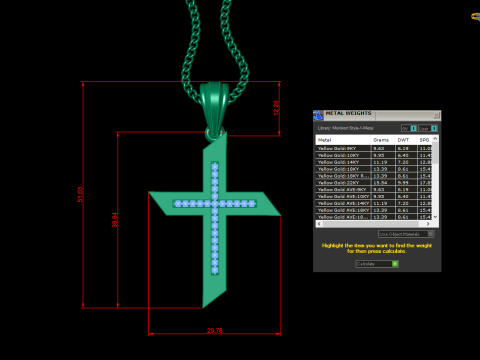Click the horizontal scroll-left arrow
The height and width of the screenshot is (360, 480).
(319, 224)
